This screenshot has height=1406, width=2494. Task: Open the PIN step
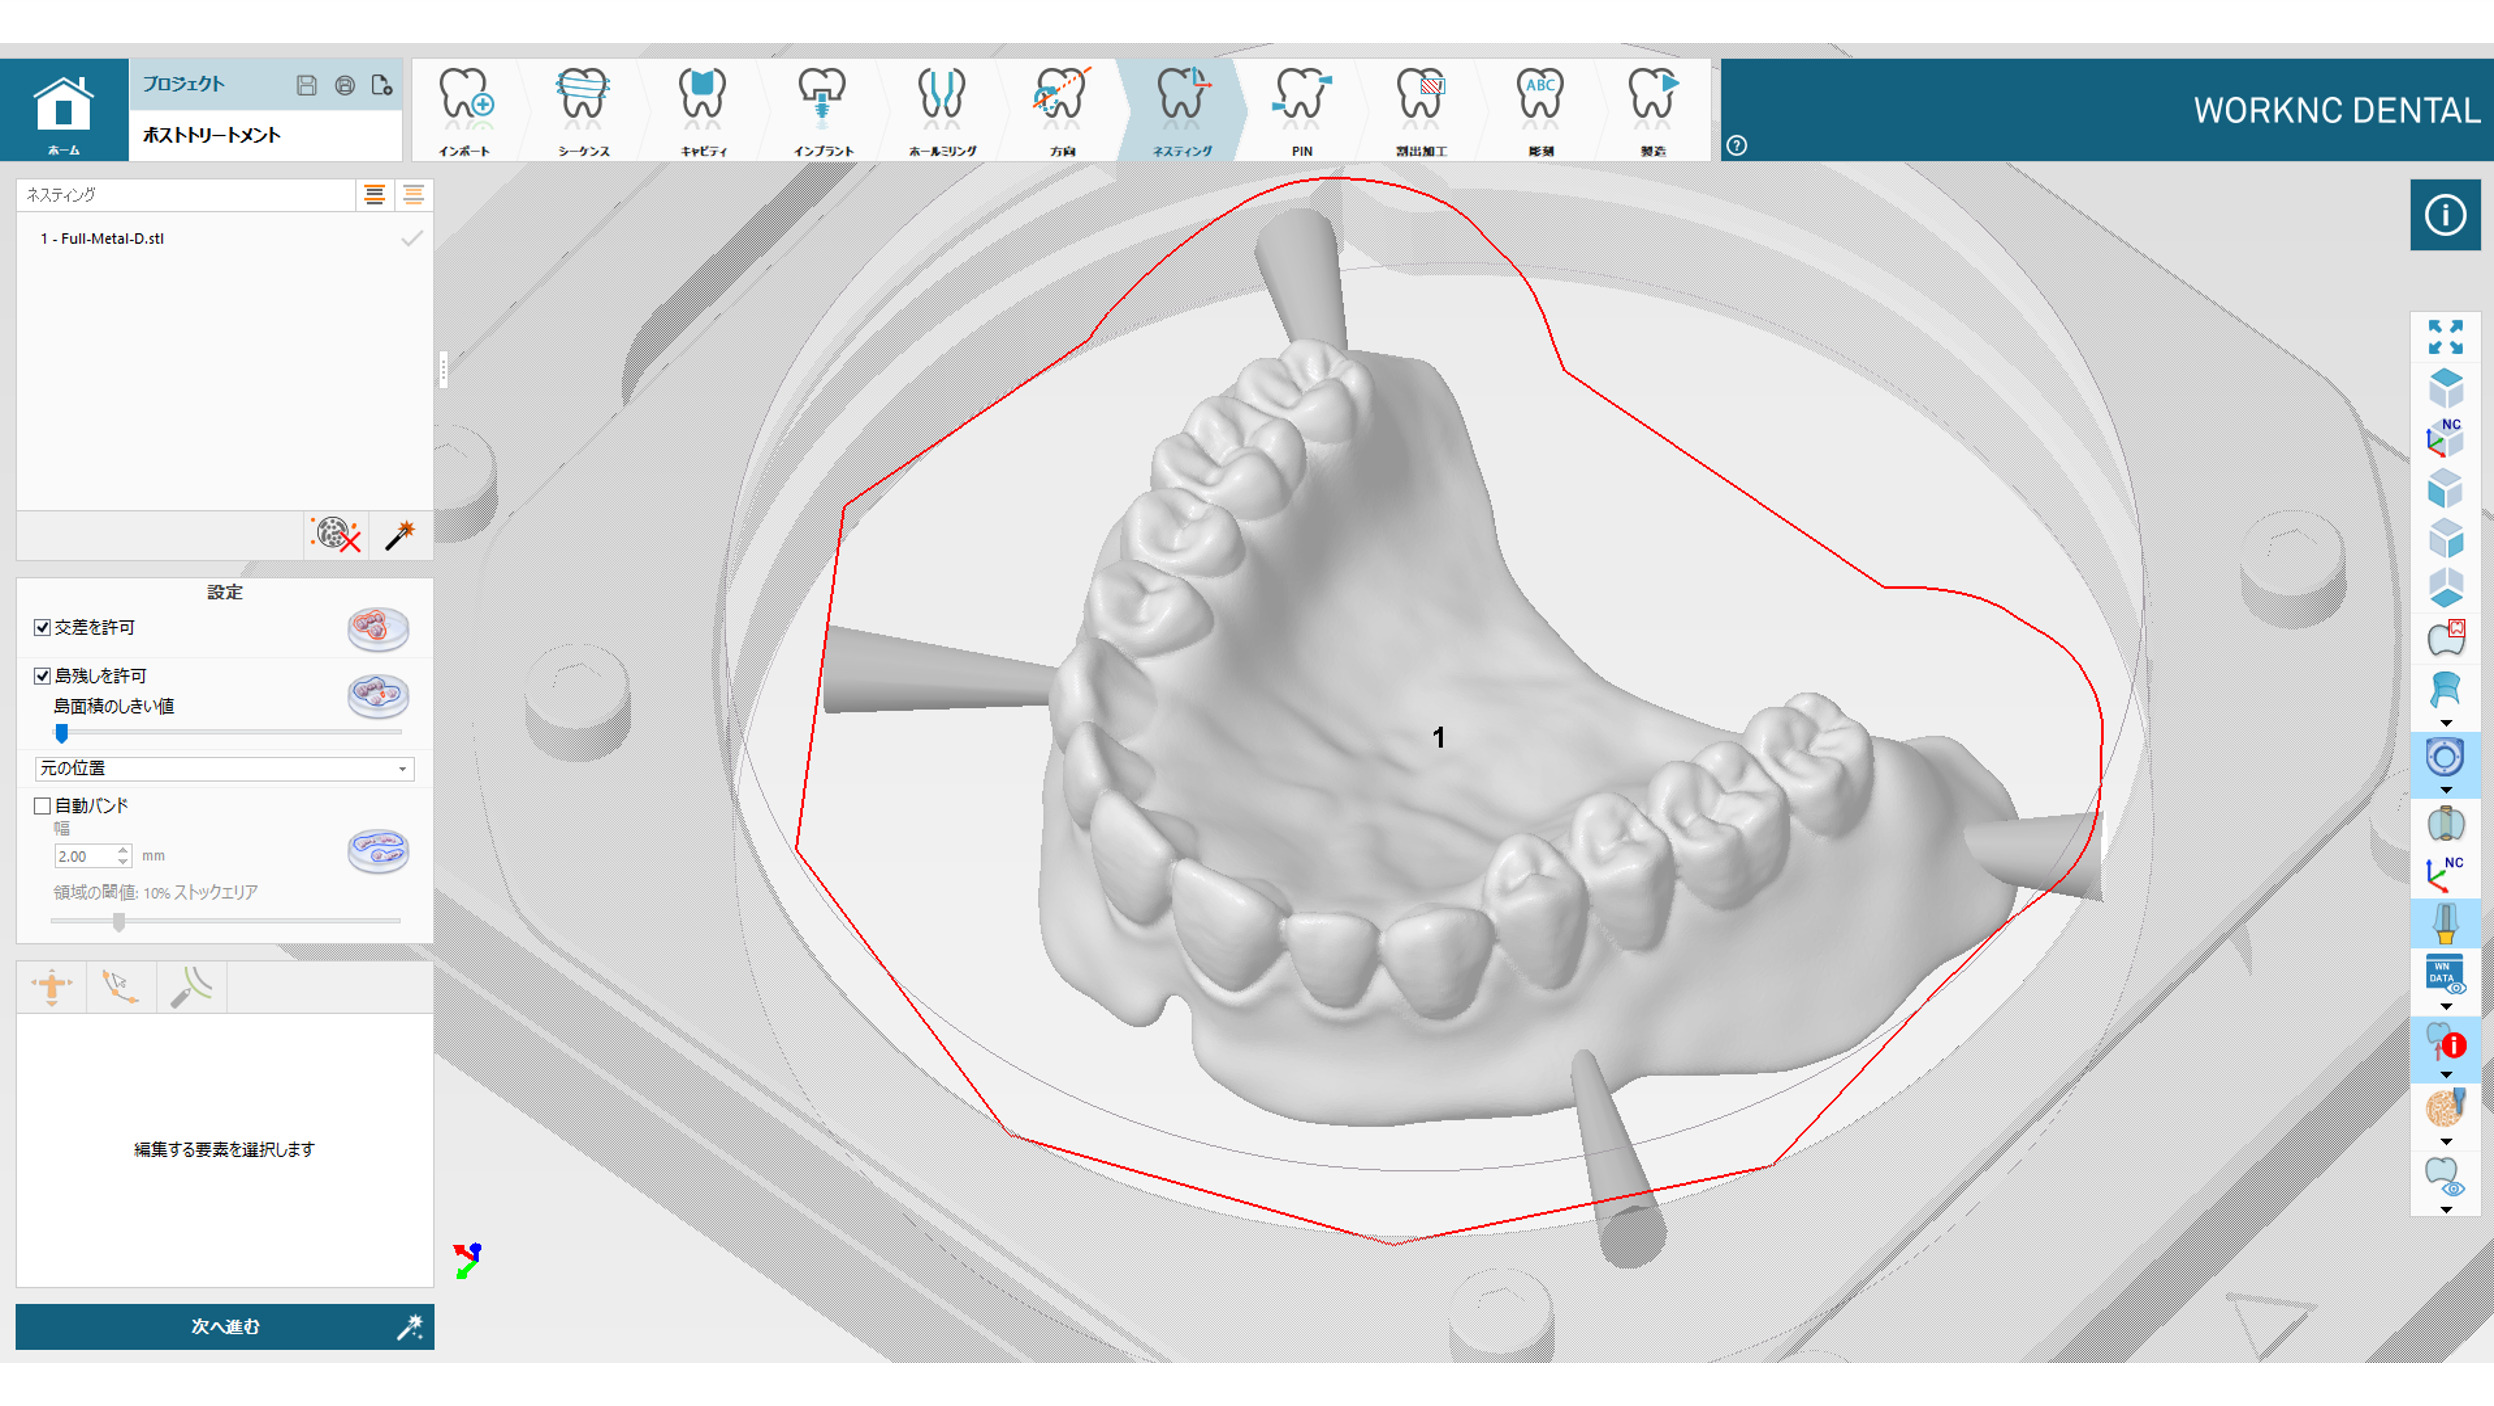1301,111
